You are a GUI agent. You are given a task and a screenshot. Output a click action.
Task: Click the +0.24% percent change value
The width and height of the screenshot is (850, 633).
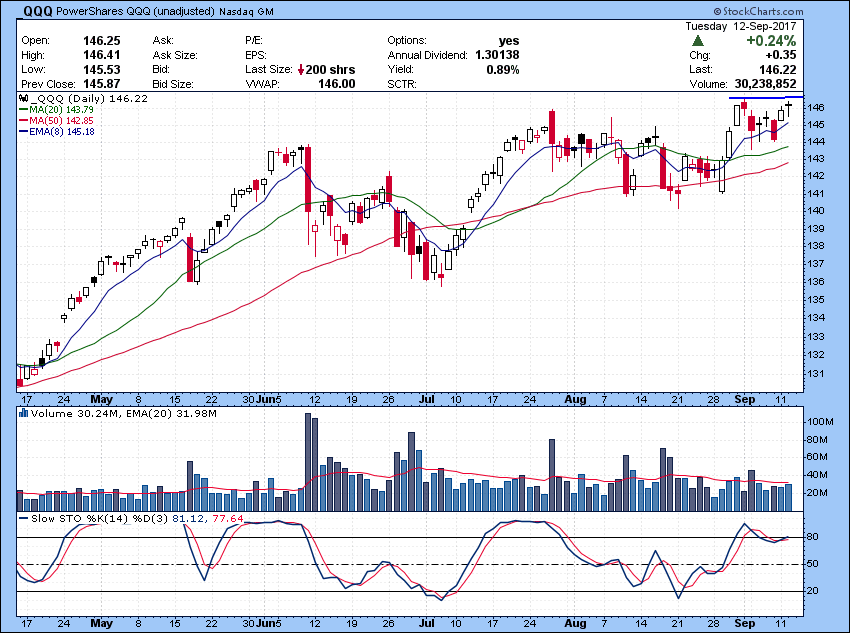coord(771,41)
